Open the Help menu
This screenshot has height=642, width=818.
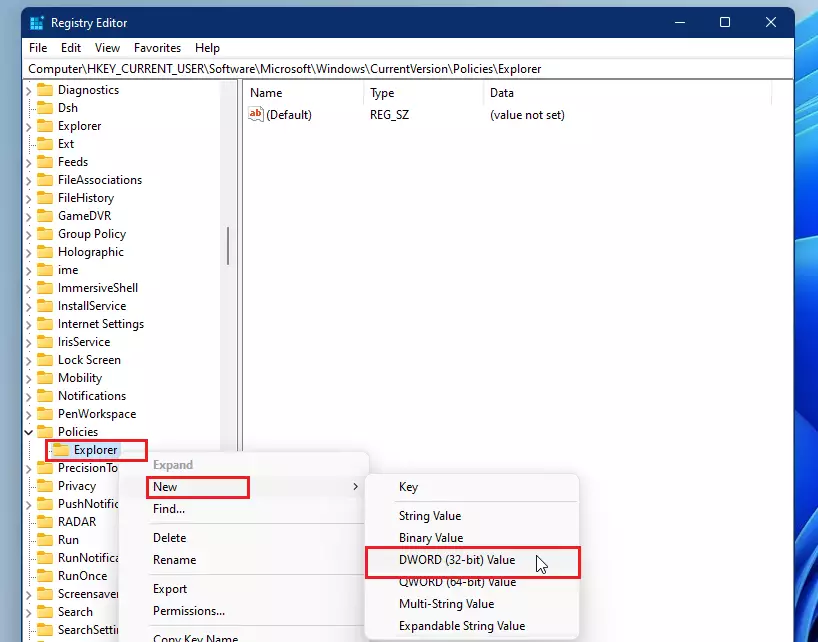pyautogui.click(x=207, y=48)
